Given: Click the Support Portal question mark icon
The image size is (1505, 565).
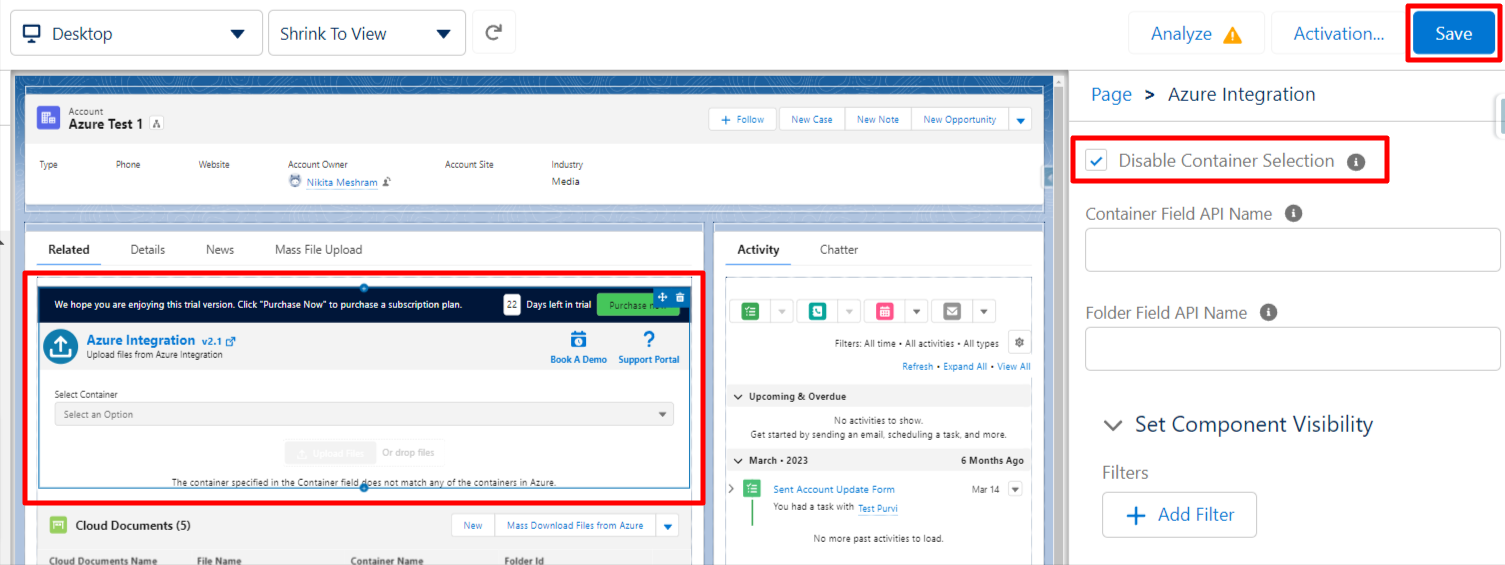Looking at the screenshot, I should pyautogui.click(x=649, y=339).
